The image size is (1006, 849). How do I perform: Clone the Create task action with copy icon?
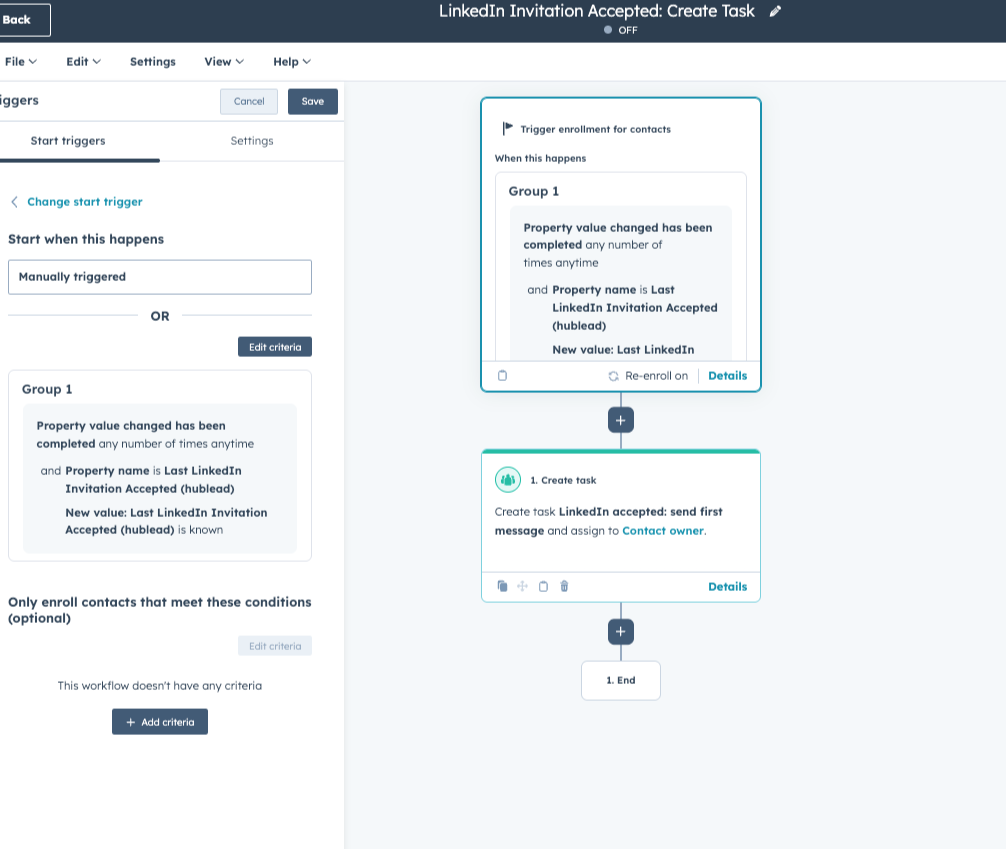(502, 586)
